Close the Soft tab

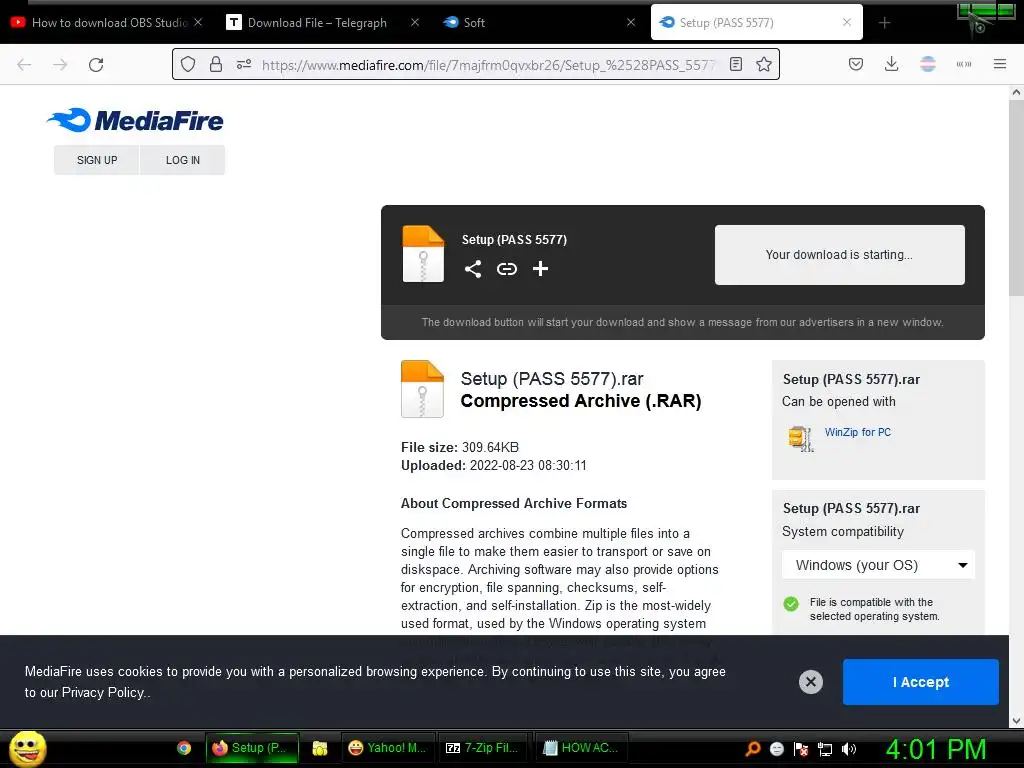click(631, 22)
